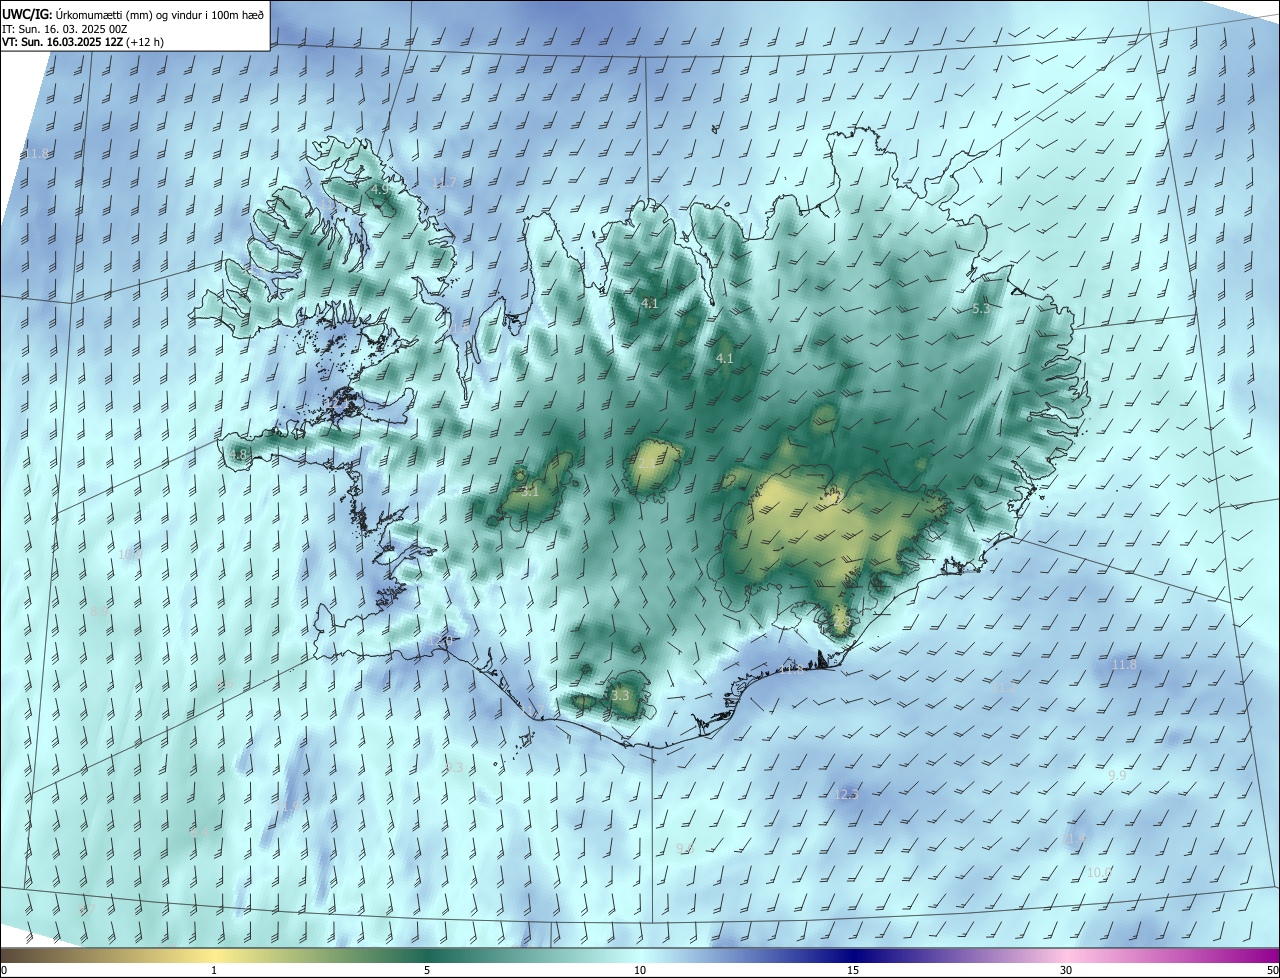Click the colorbar tick label '15'
1280x978 pixels.
[853, 971]
